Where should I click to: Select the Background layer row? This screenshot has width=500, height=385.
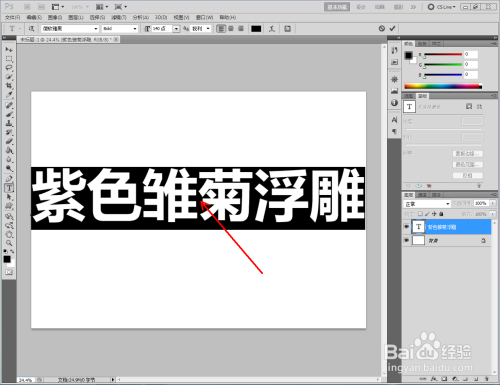point(447,240)
